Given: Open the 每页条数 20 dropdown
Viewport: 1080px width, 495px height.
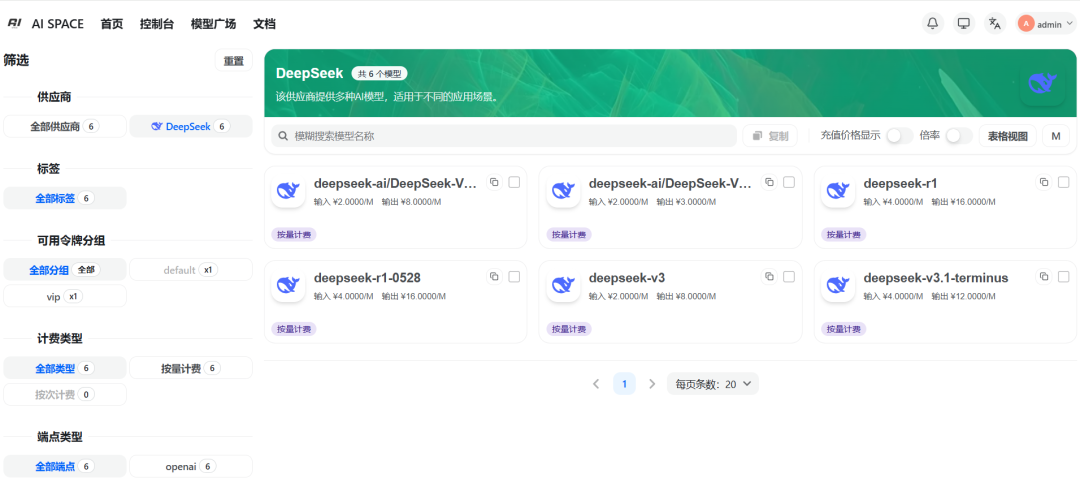Looking at the screenshot, I should 713,383.
